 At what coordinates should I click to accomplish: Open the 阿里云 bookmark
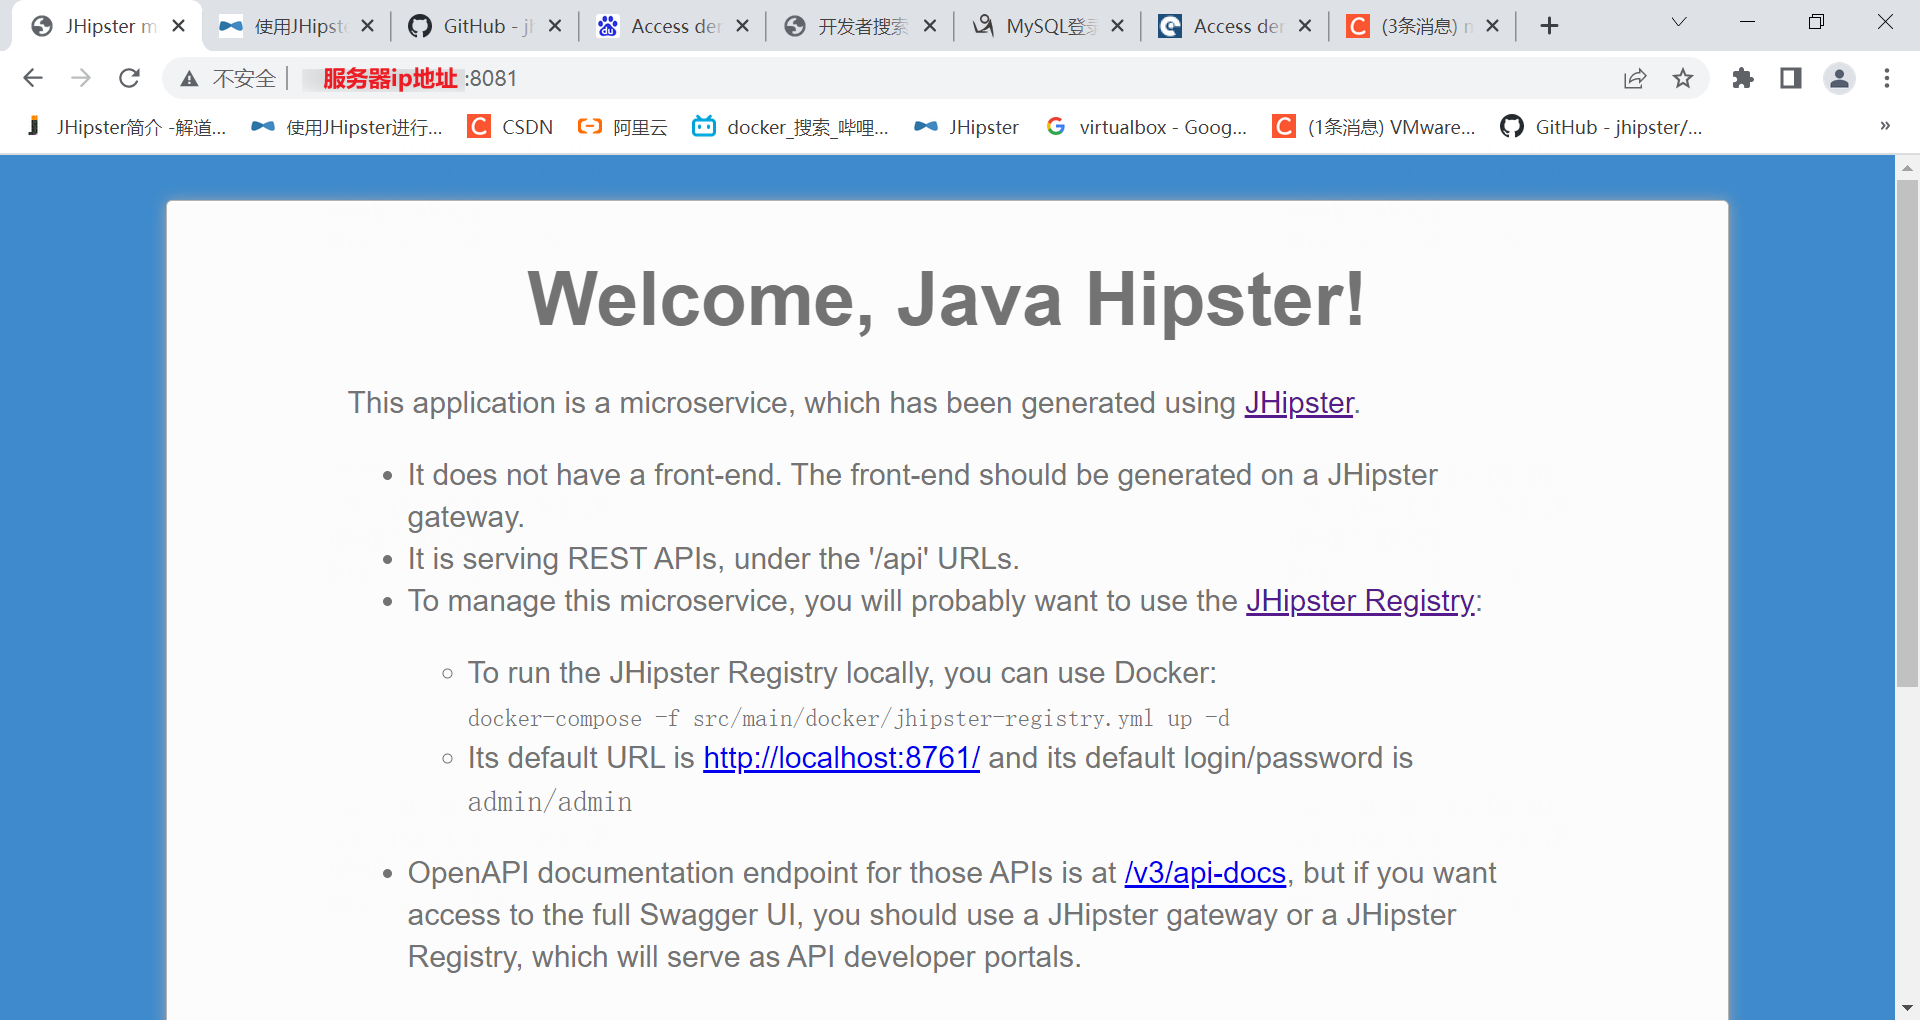(623, 127)
